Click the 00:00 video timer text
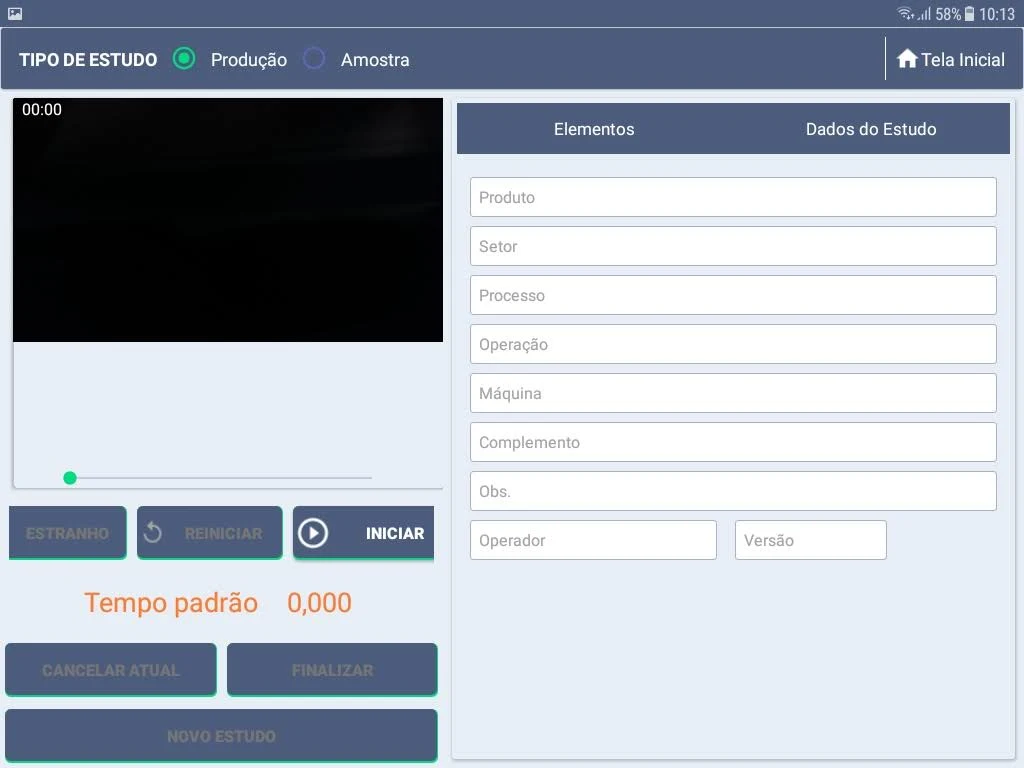1024x768 pixels. coord(42,110)
